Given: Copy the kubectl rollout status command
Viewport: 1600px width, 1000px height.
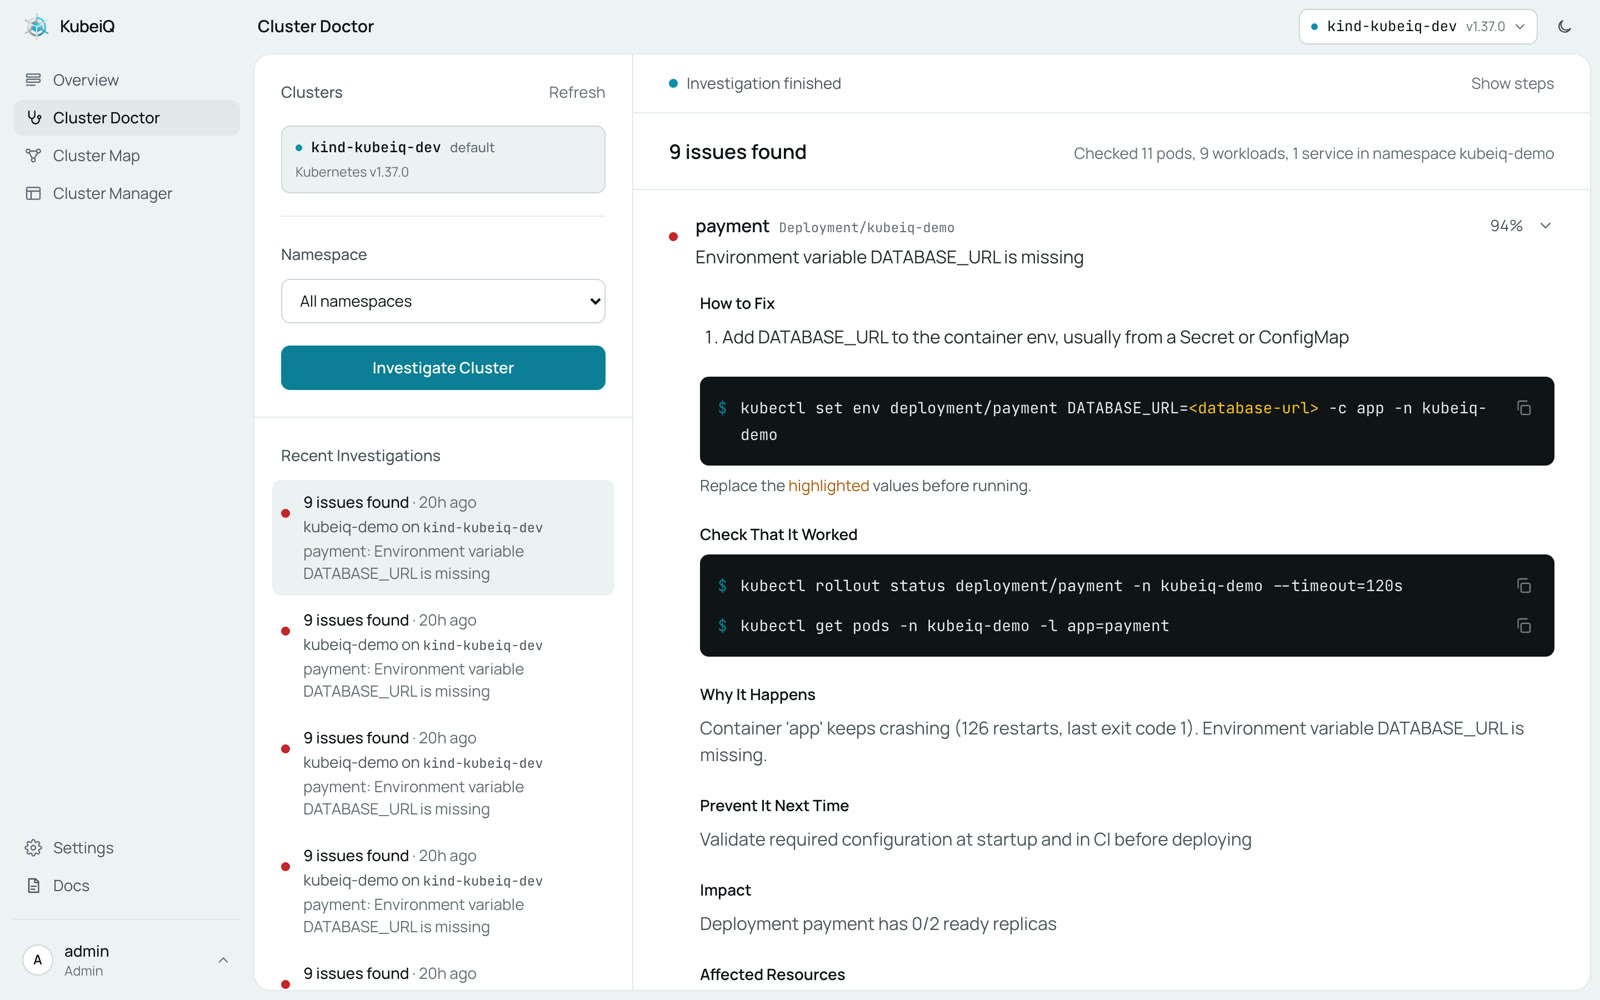Looking at the screenshot, I should [x=1524, y=586].
